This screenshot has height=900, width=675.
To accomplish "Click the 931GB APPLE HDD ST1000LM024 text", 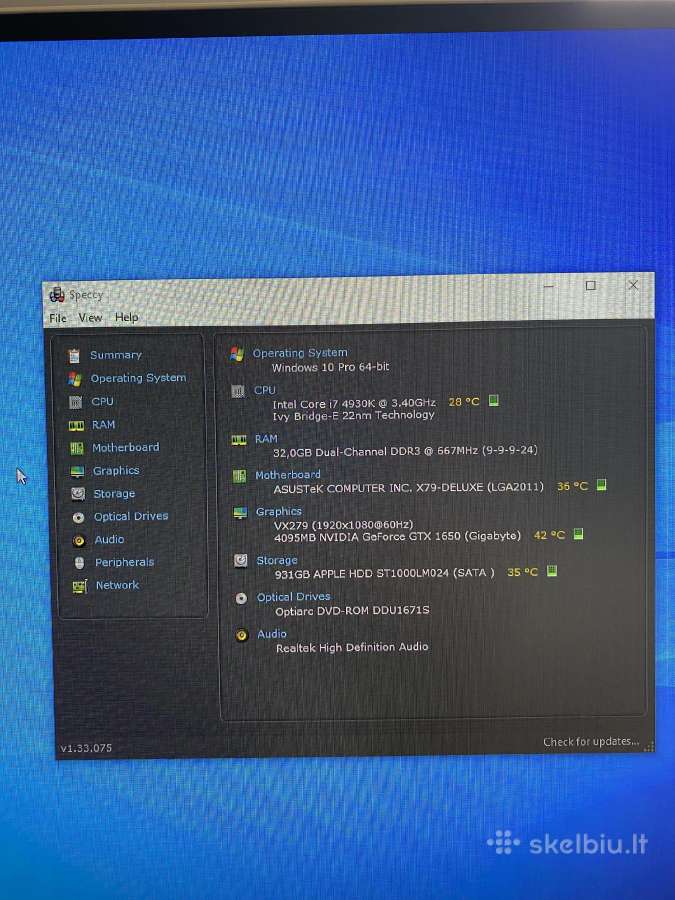I will (x=384, y=573).
